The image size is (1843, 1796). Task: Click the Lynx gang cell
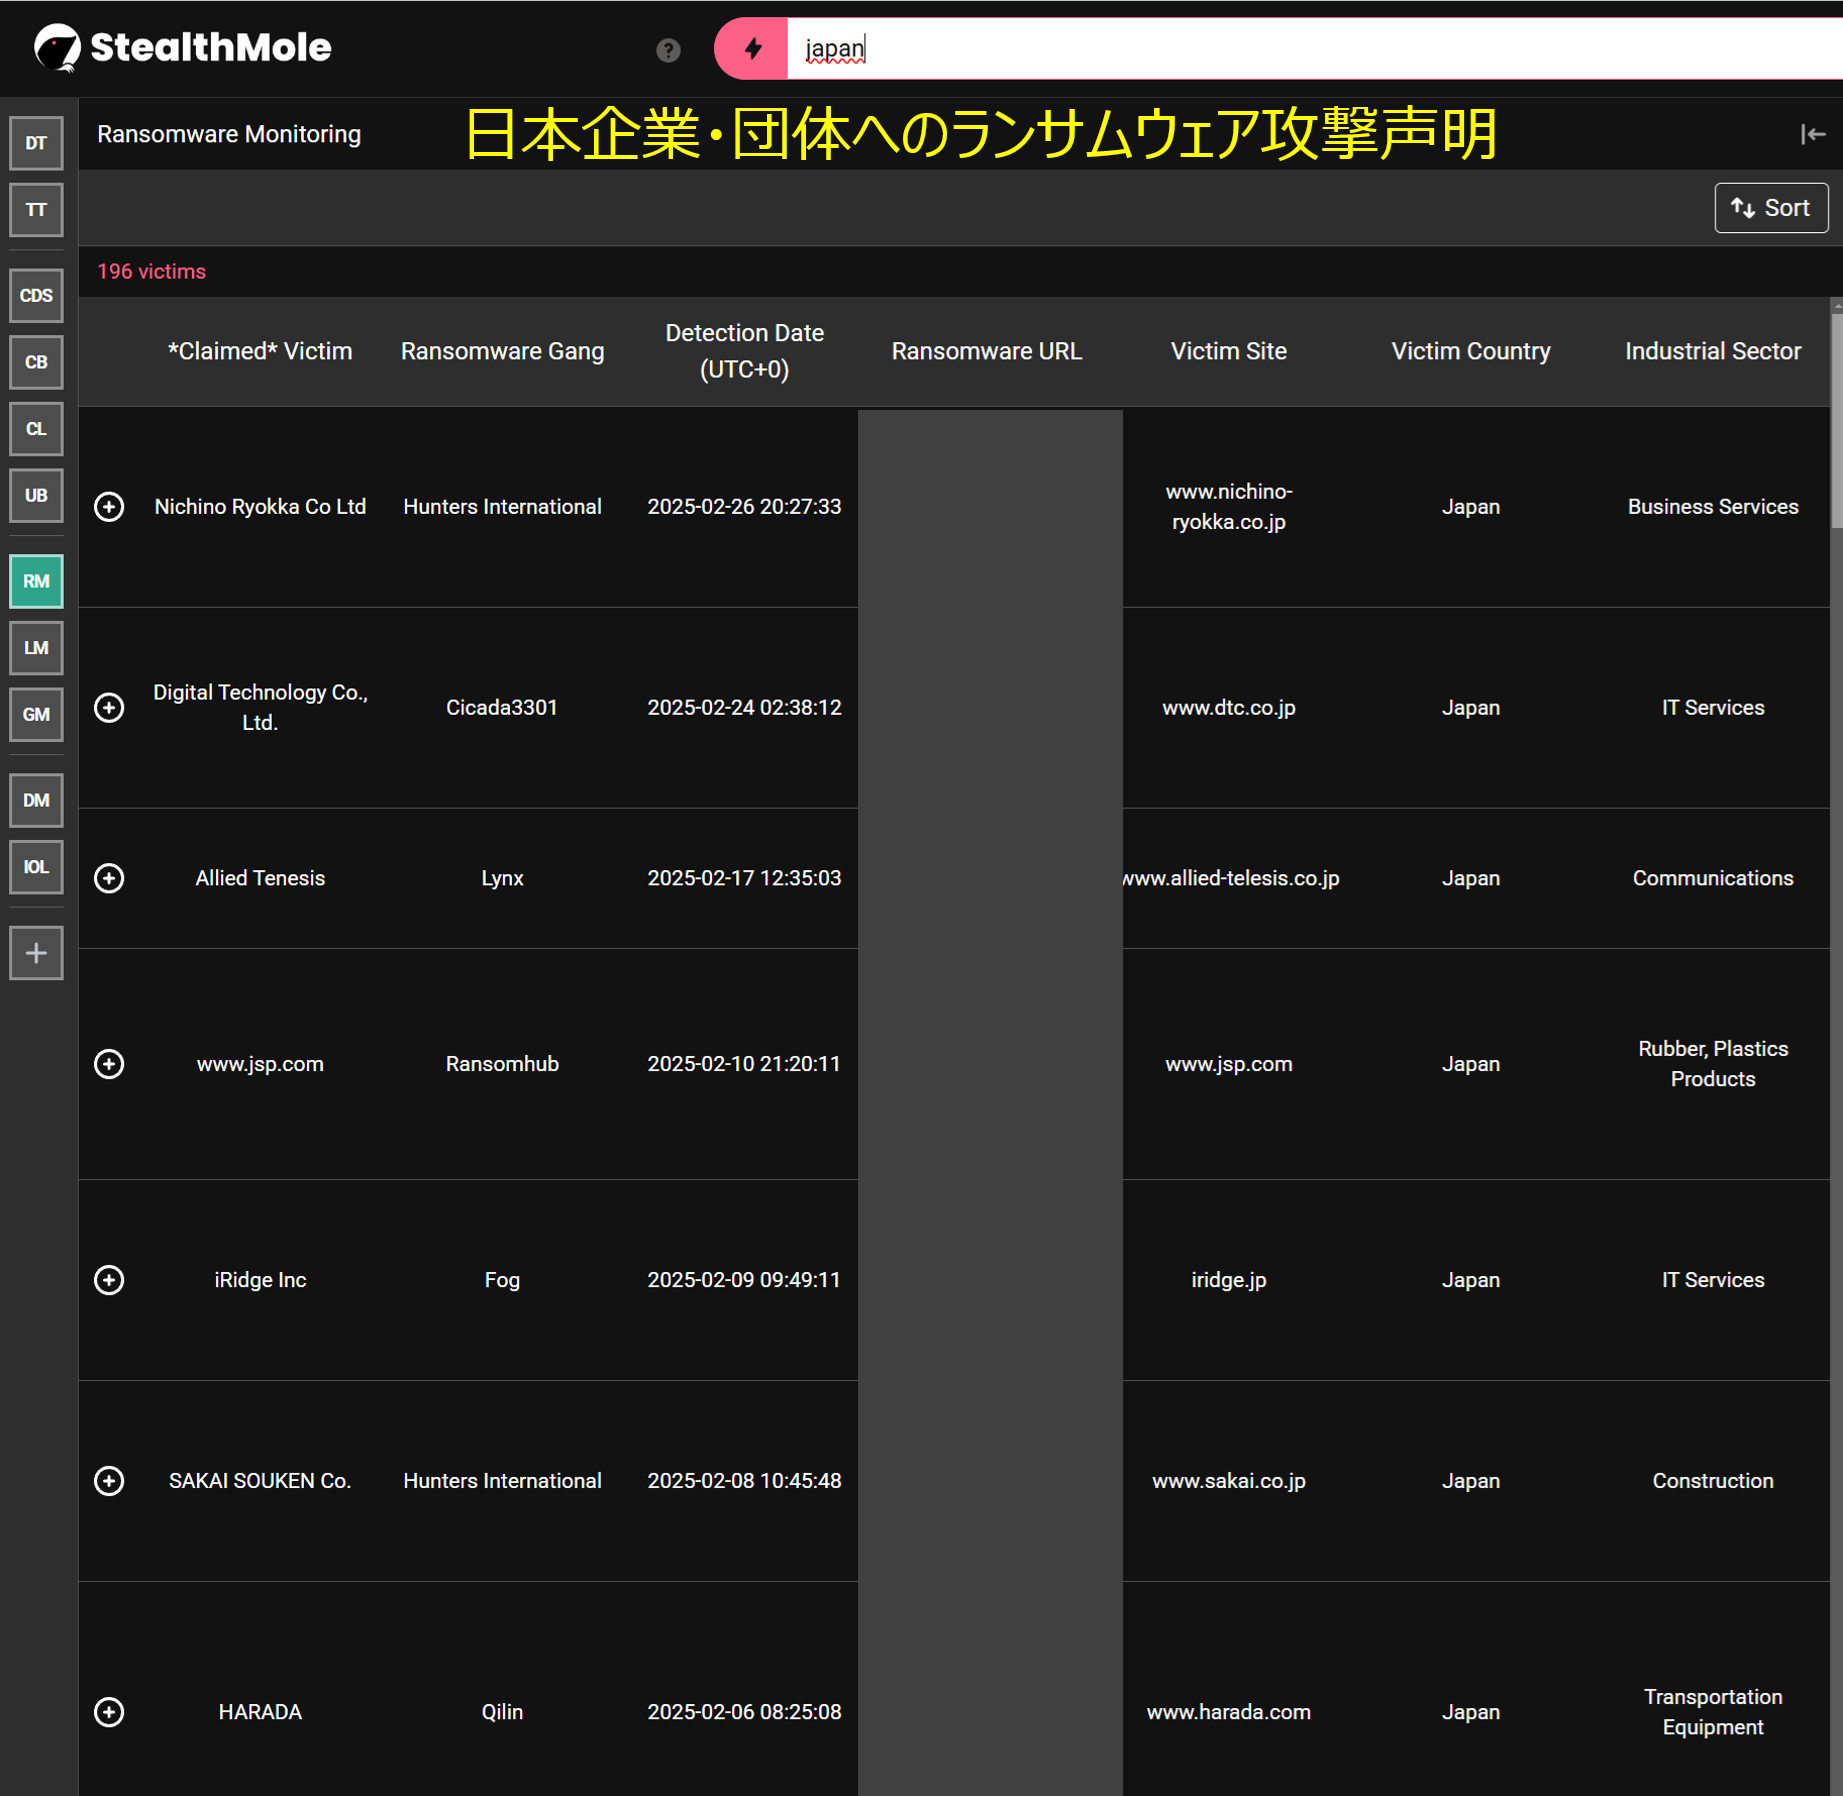(502, 878)
